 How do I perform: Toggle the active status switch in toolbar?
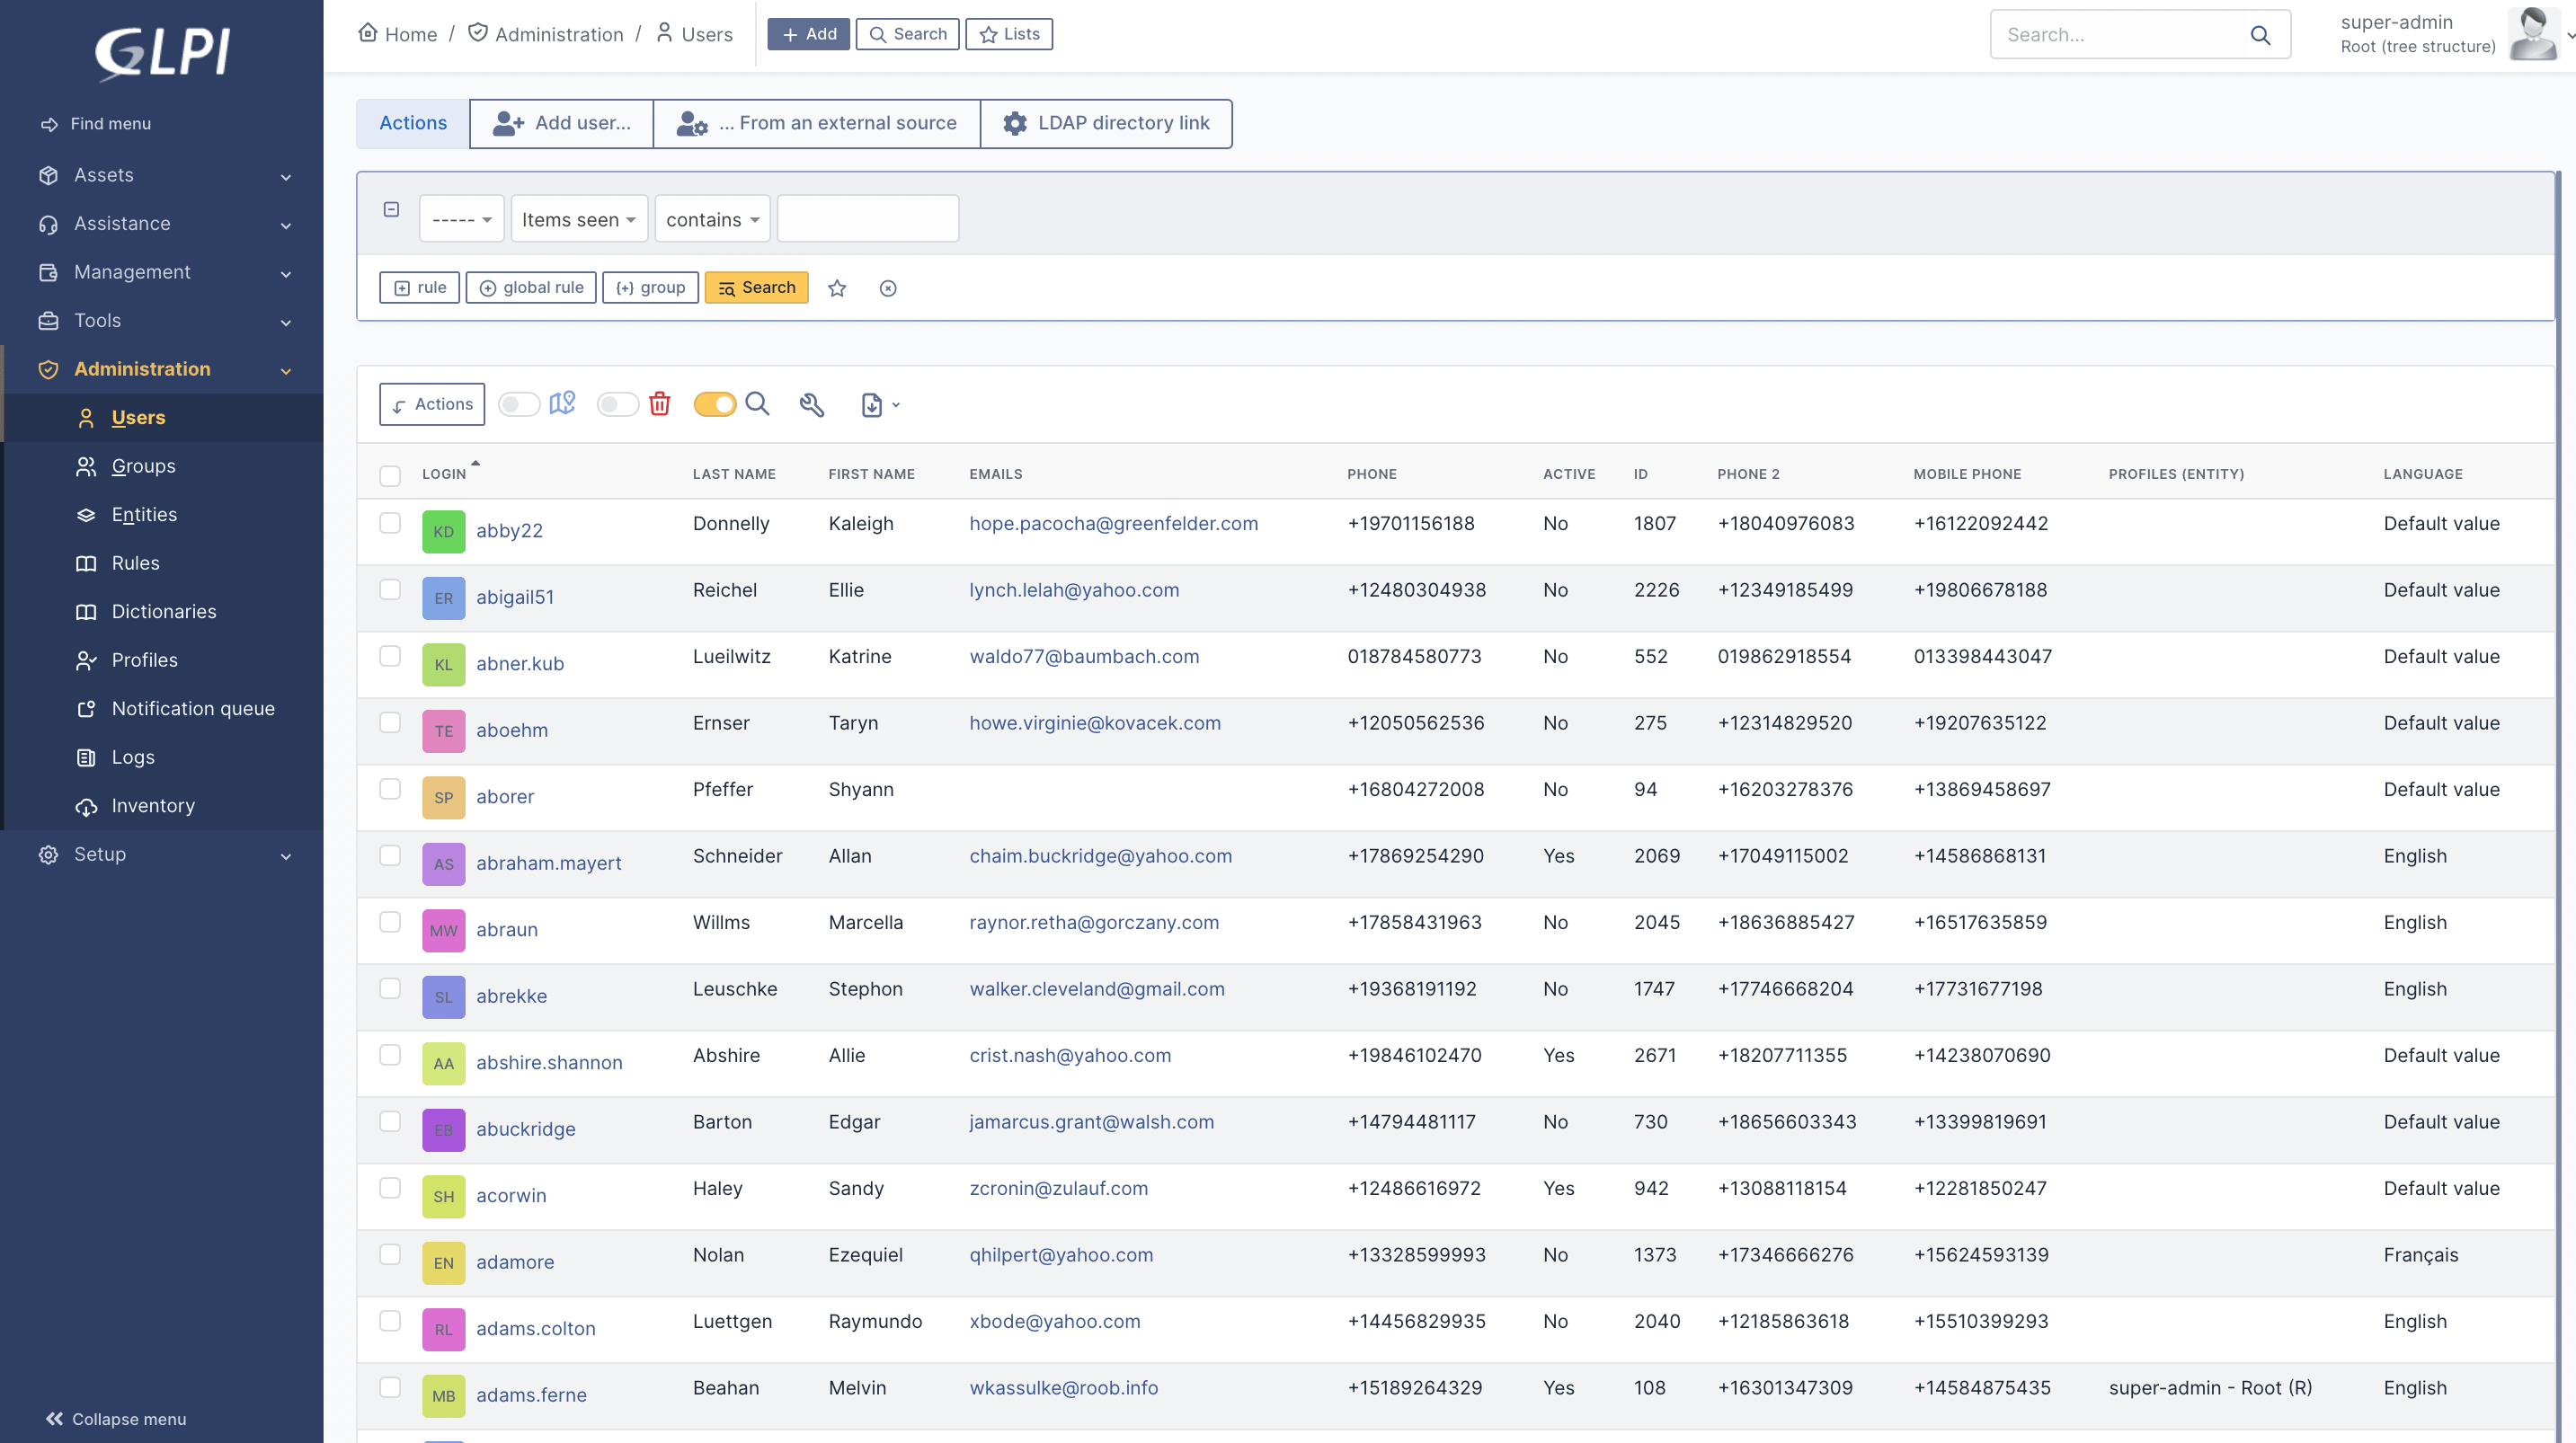713,405
